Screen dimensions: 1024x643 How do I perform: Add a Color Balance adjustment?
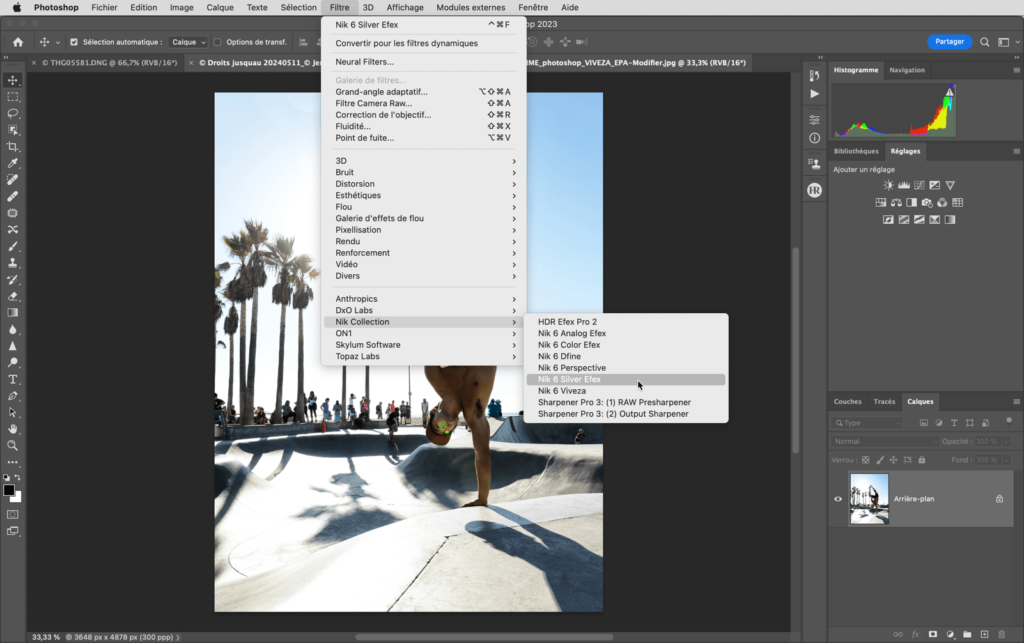point(896,202)
